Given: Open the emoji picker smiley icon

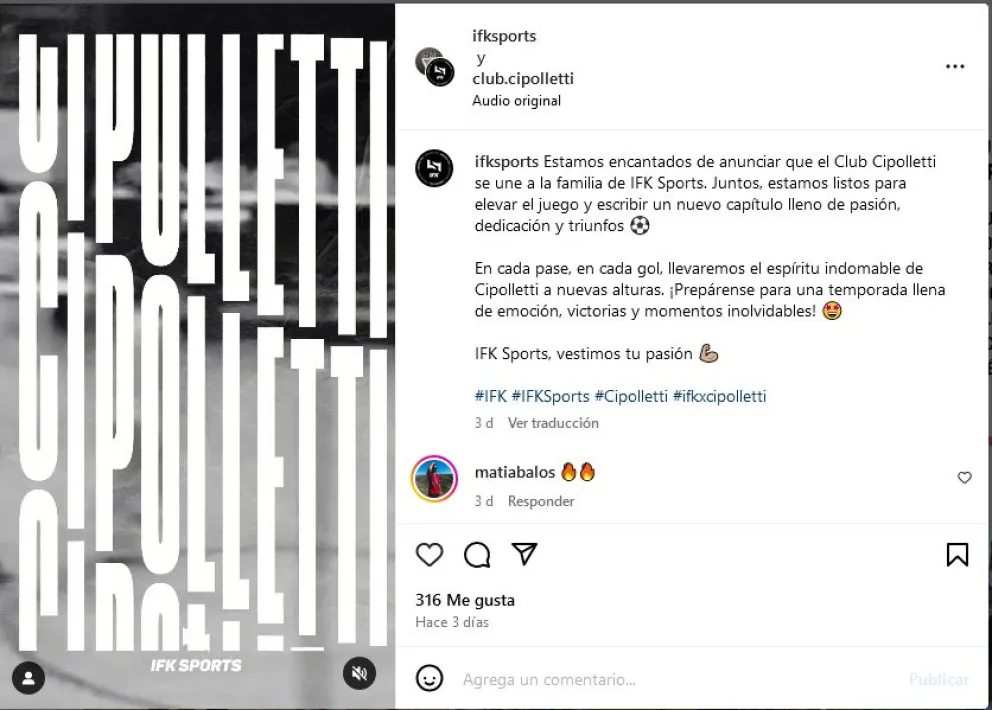Looking at the screenshot, I should click(x=429, y=678).
